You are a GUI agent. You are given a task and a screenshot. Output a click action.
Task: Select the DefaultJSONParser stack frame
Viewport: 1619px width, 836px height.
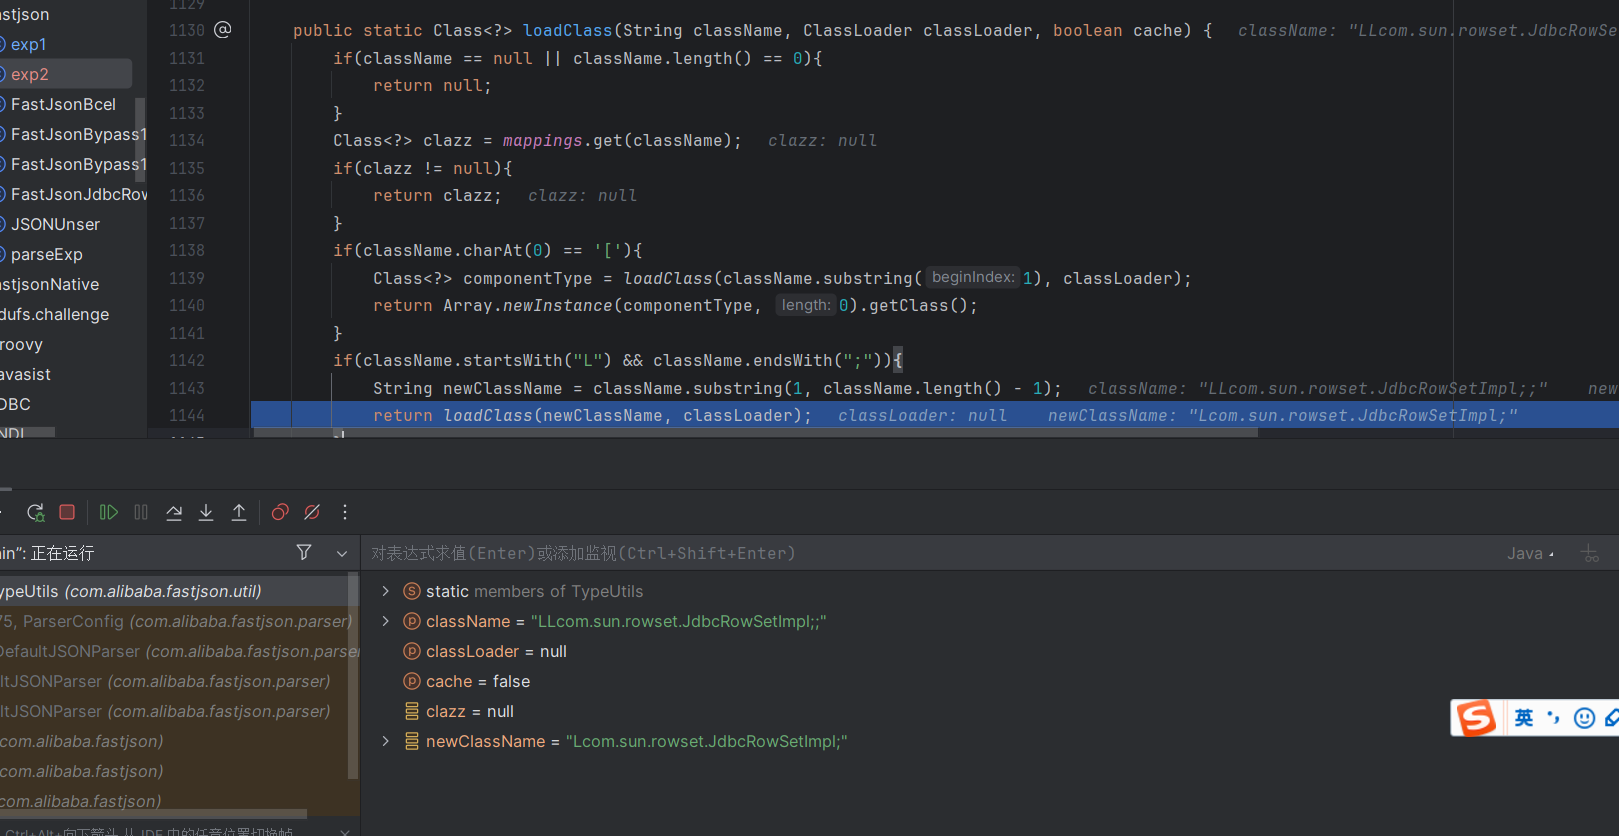[174, 651]
